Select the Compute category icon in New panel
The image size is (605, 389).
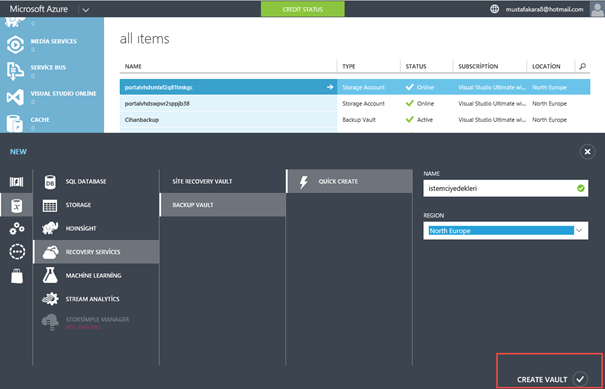(x=16, y=182)
